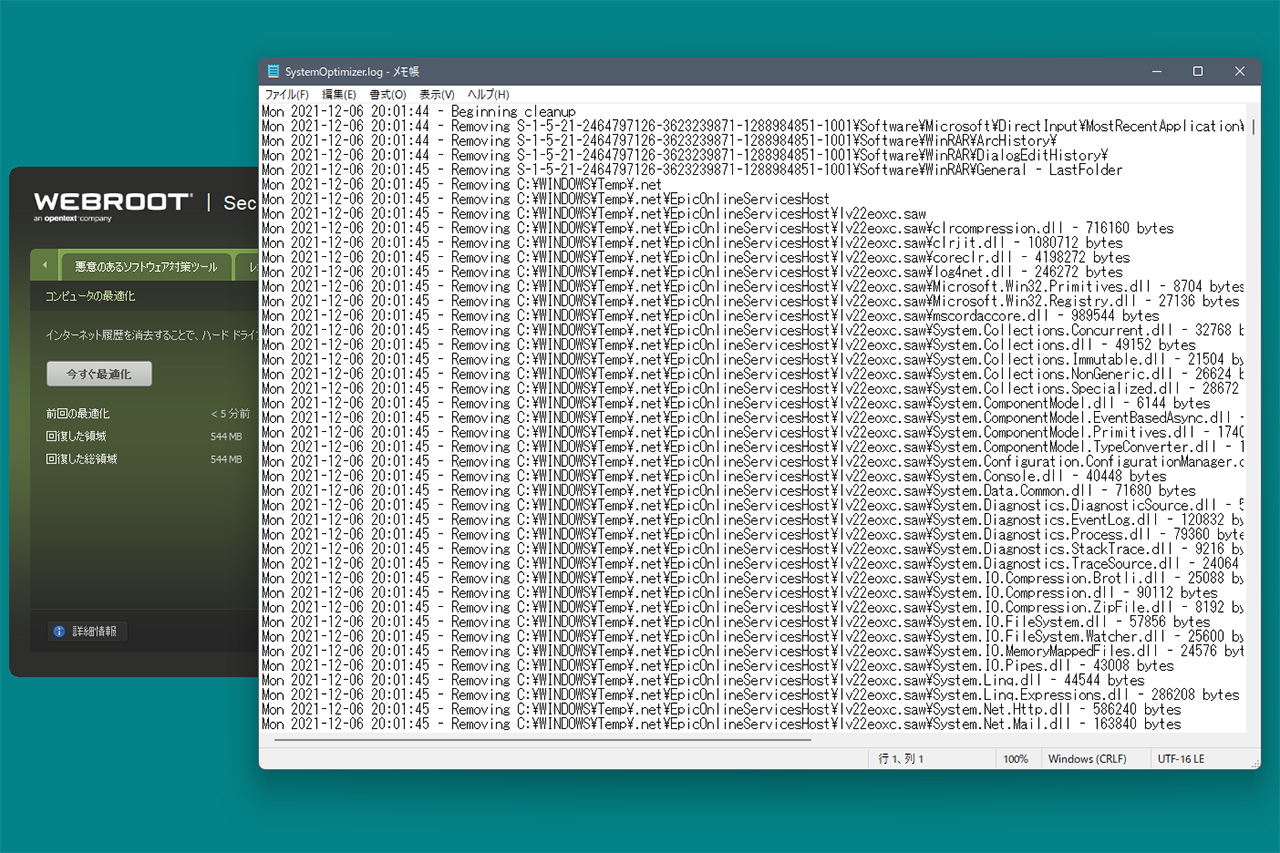Click the 100% zoom indicator in status bar
1280x853 pixels.
coord(1015,759)
